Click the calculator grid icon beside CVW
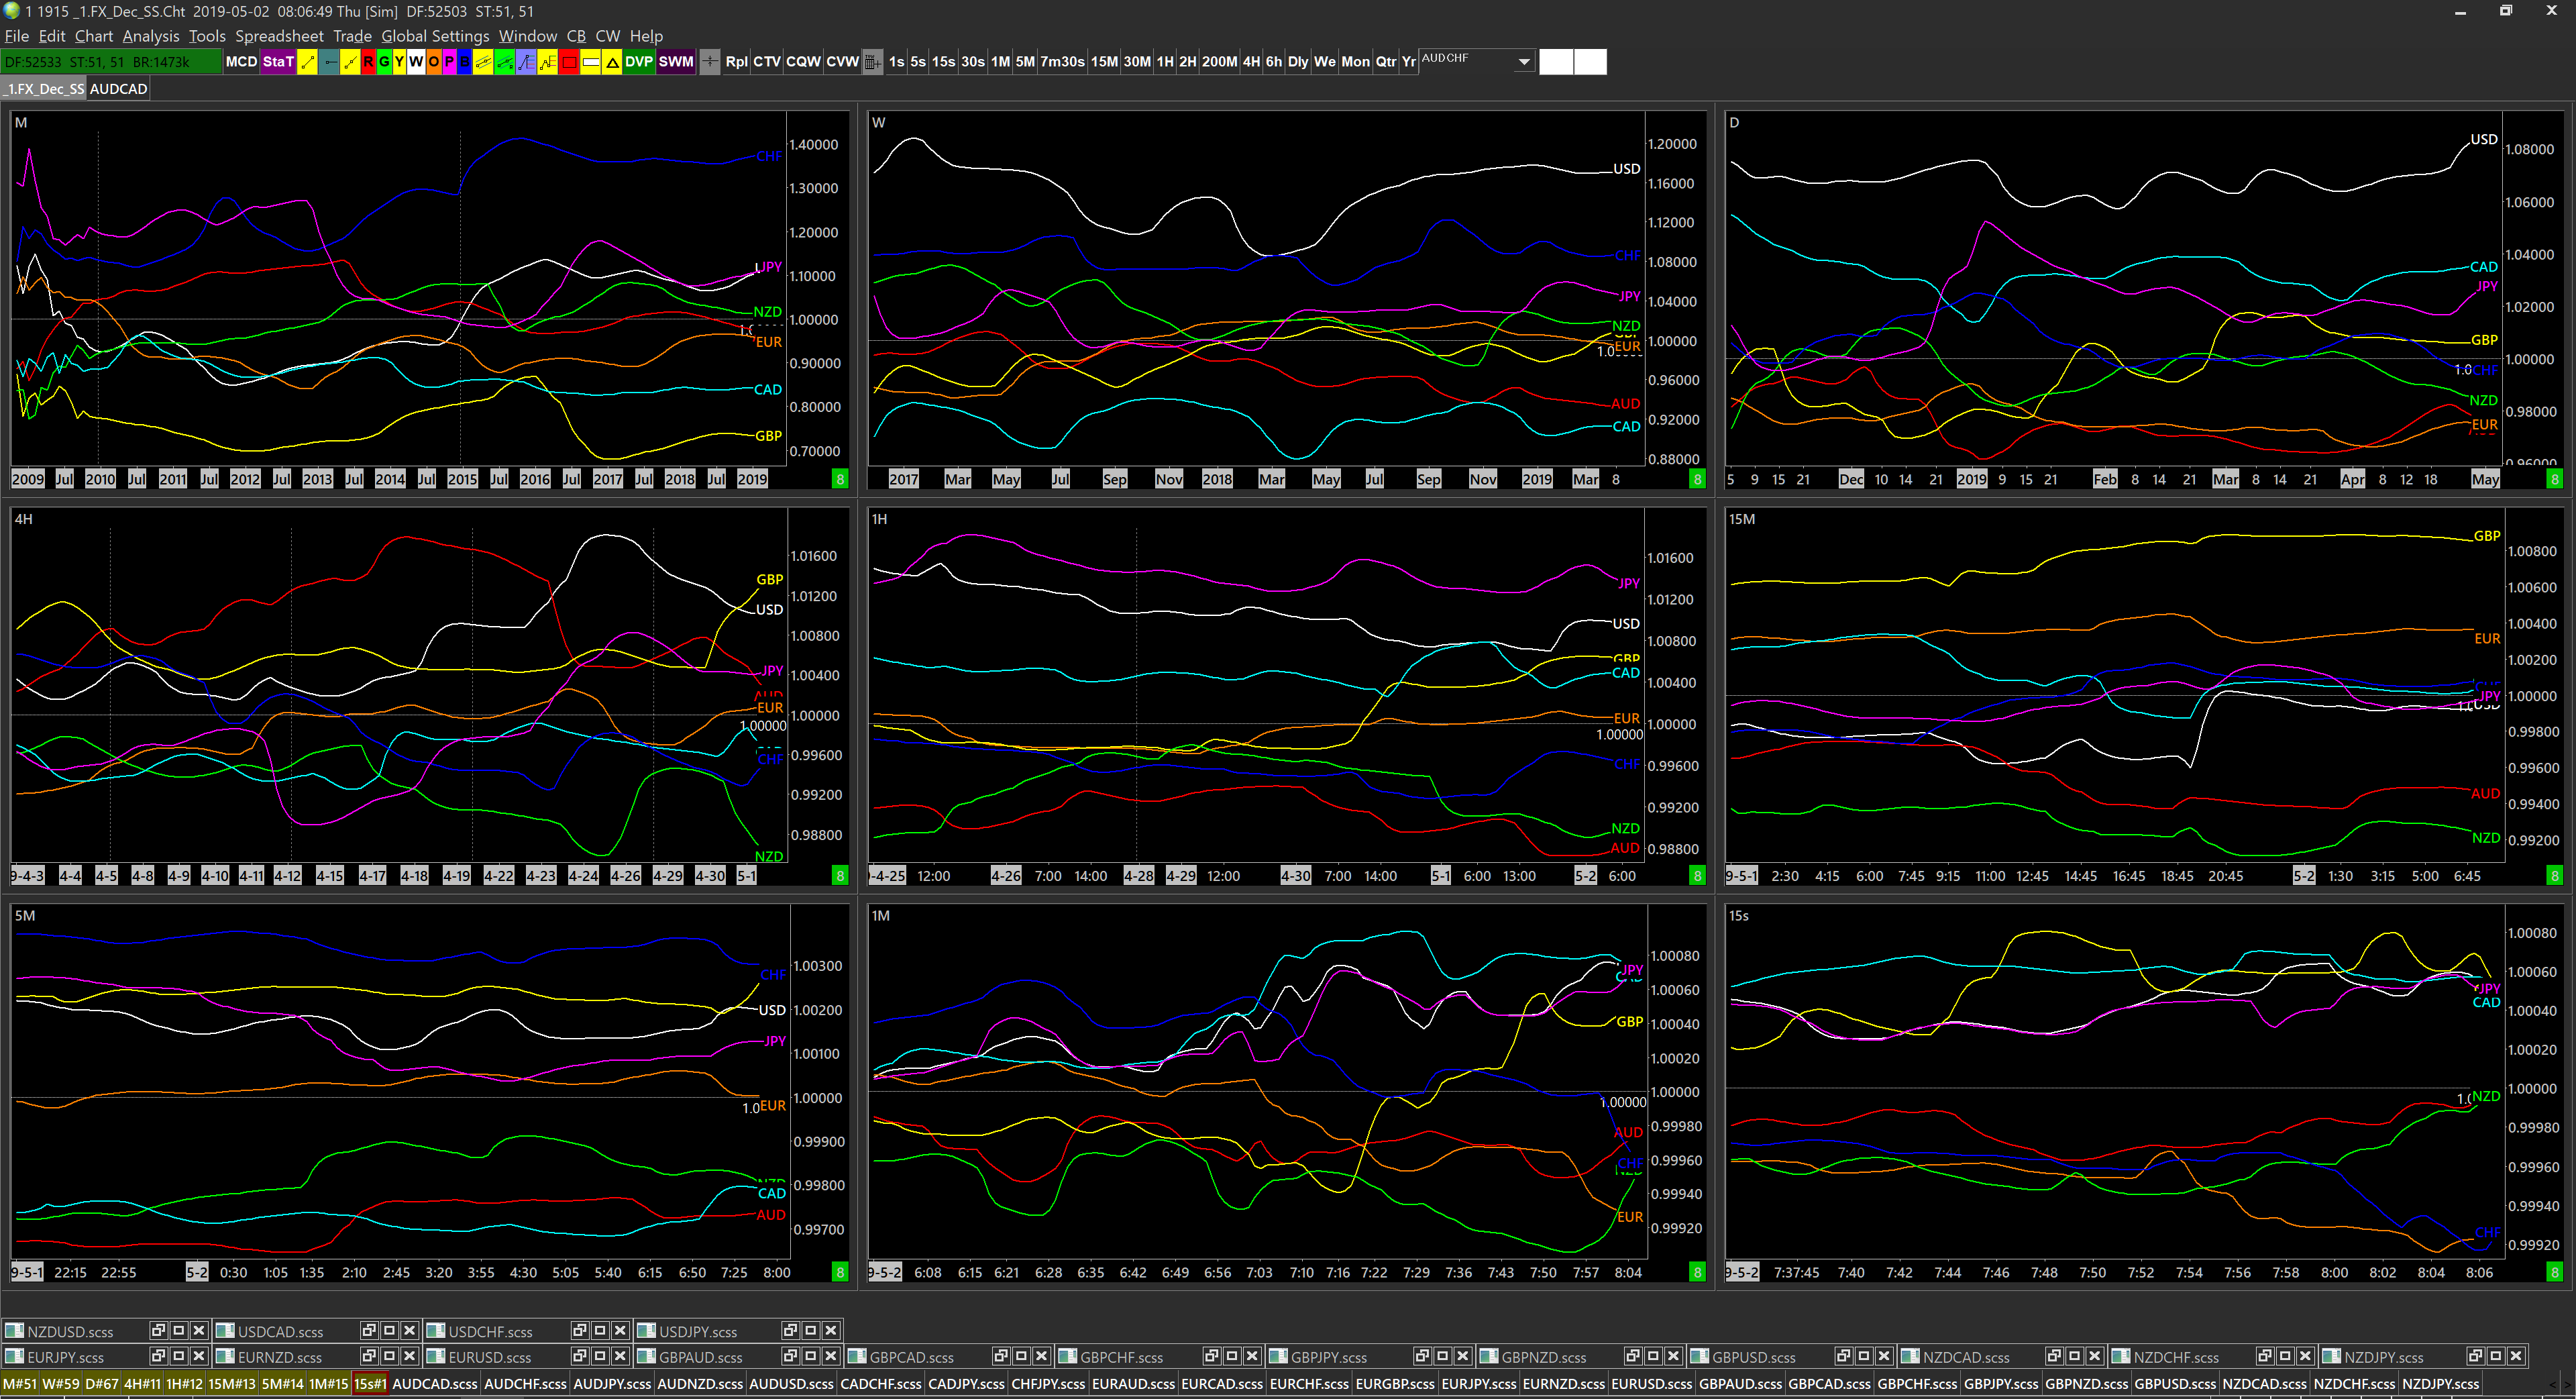 coord(872,62)
